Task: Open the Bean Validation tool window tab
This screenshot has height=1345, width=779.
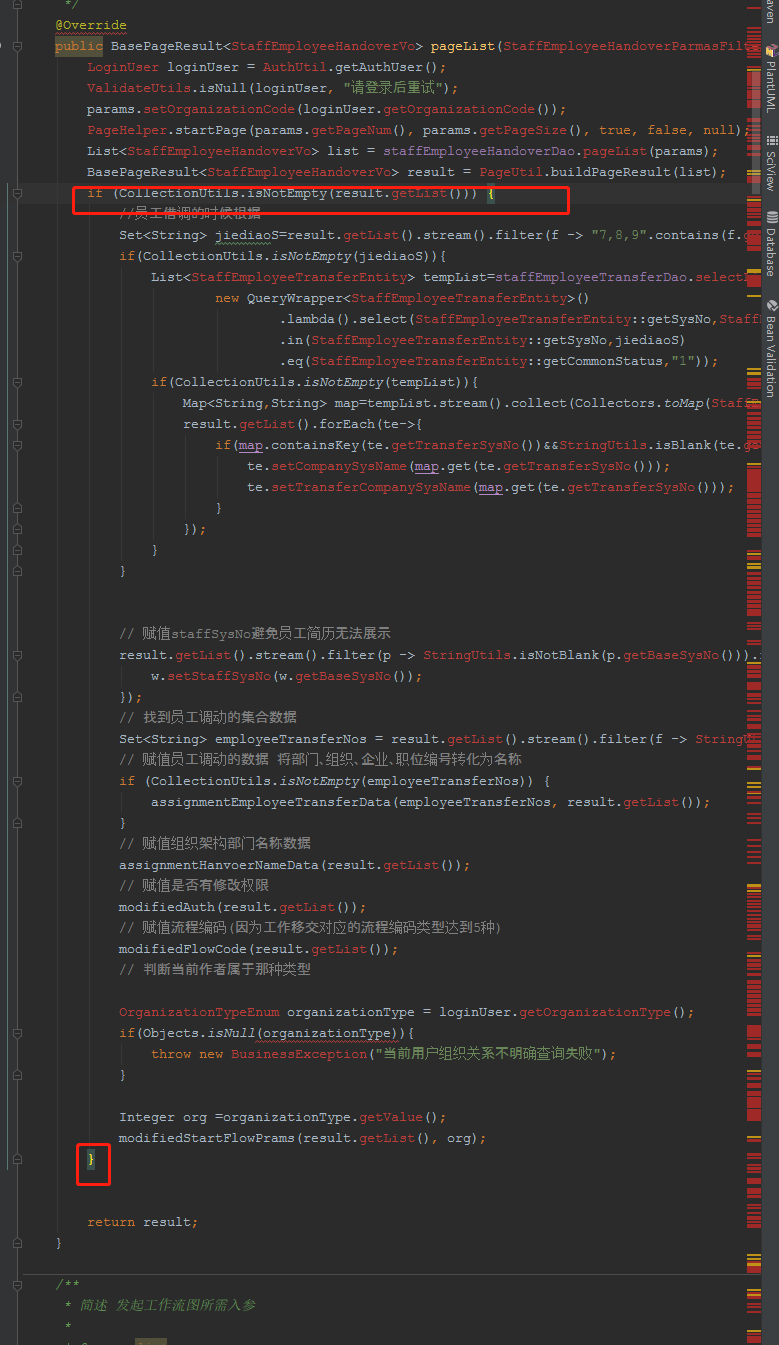Action: (771, 349)
